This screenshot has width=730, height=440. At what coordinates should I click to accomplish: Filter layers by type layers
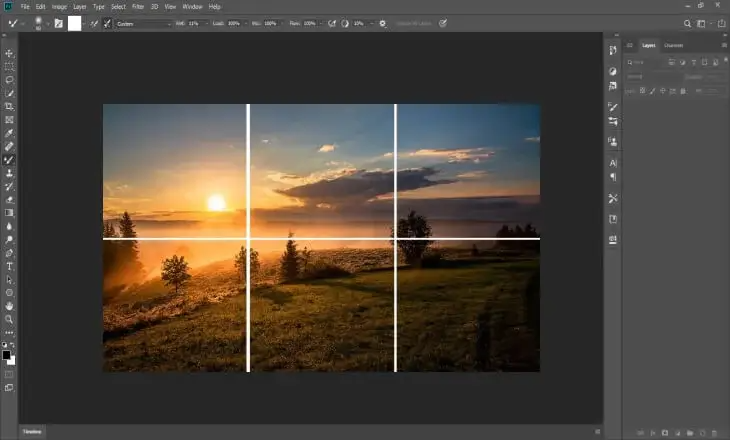point(694,62)
